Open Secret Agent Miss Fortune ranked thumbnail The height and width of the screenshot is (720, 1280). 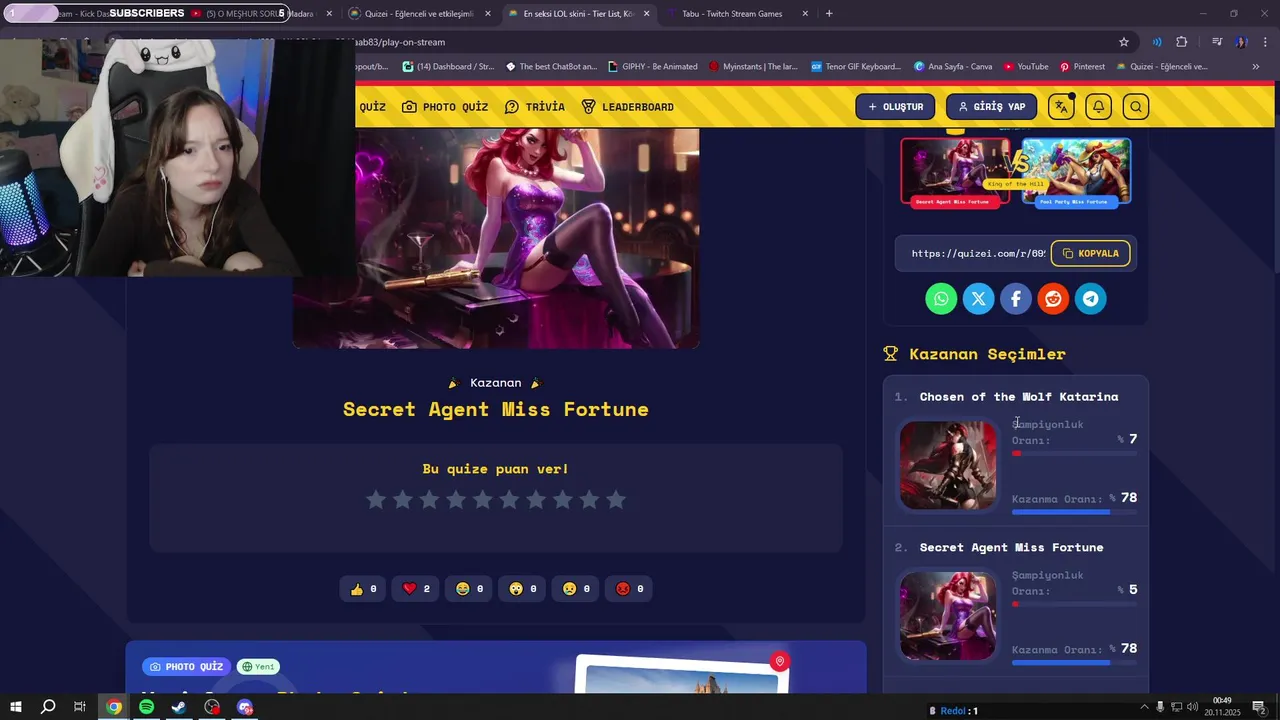[948, 615]
